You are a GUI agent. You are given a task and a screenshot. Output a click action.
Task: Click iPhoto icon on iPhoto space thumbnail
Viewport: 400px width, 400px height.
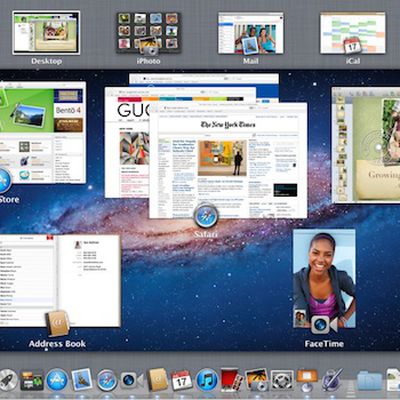pos(149,45)
